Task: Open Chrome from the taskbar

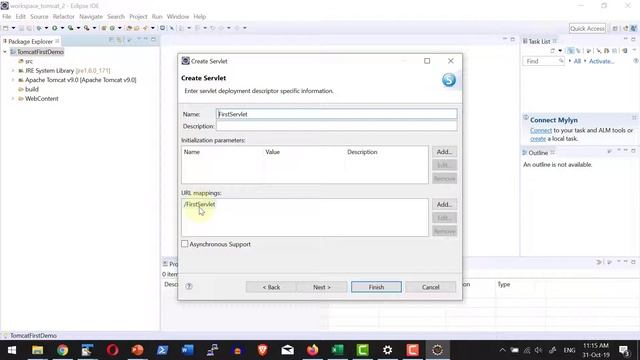Action: click(62, 350)
